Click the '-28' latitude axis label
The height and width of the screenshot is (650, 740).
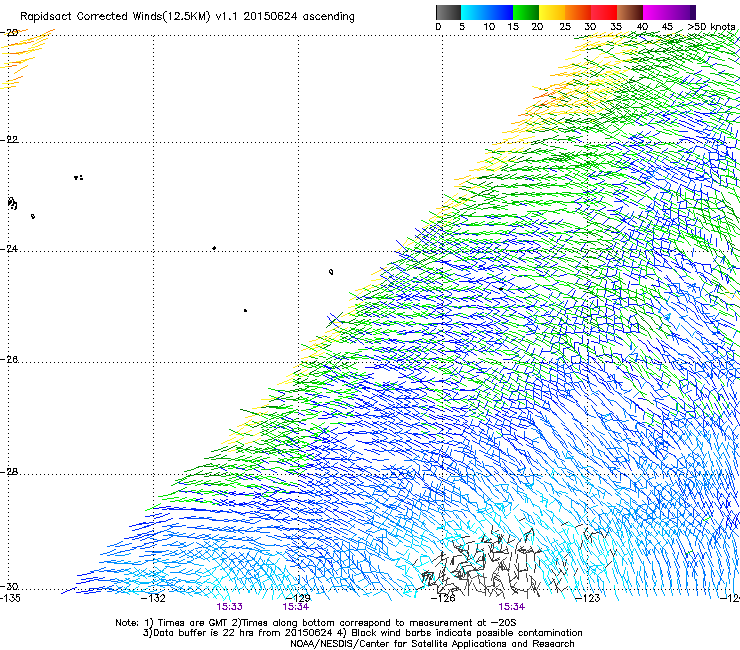coord(9,472)
